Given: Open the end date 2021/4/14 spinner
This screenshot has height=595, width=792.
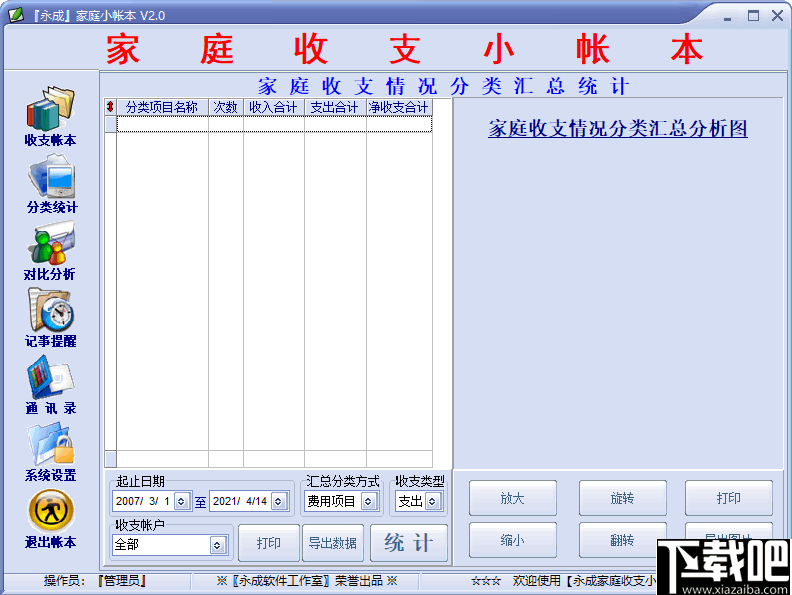Looking at the screenshot, I should (278, 502).
